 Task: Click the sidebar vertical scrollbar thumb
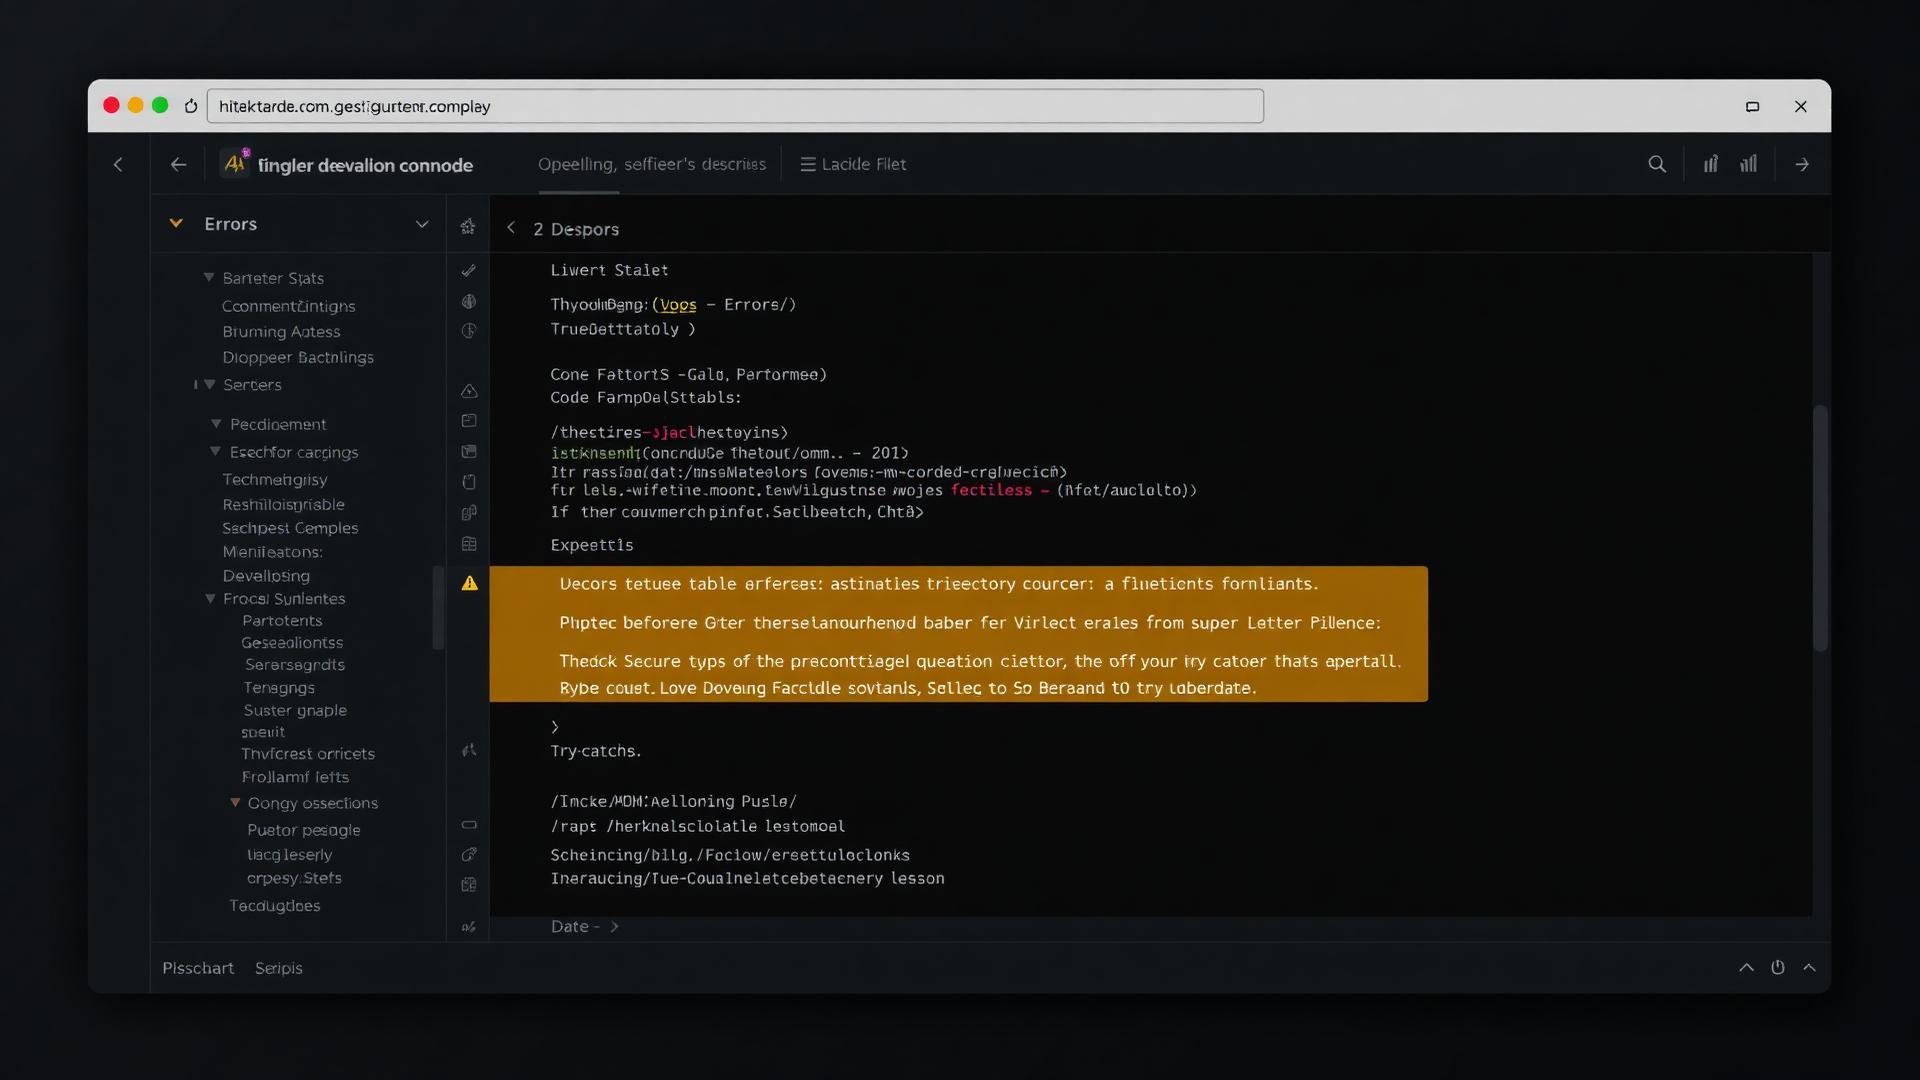(438, 608)
